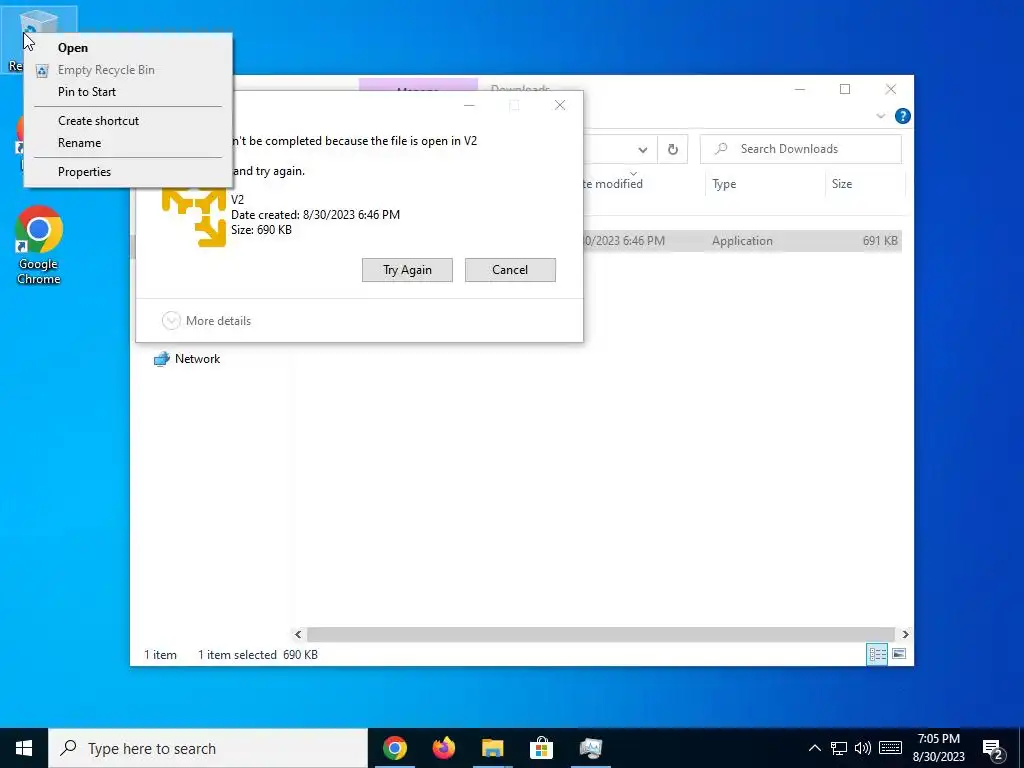This screenshot has width=1024, height=768.
Task: Switch to details view layout icon
Action: [877, 654]
